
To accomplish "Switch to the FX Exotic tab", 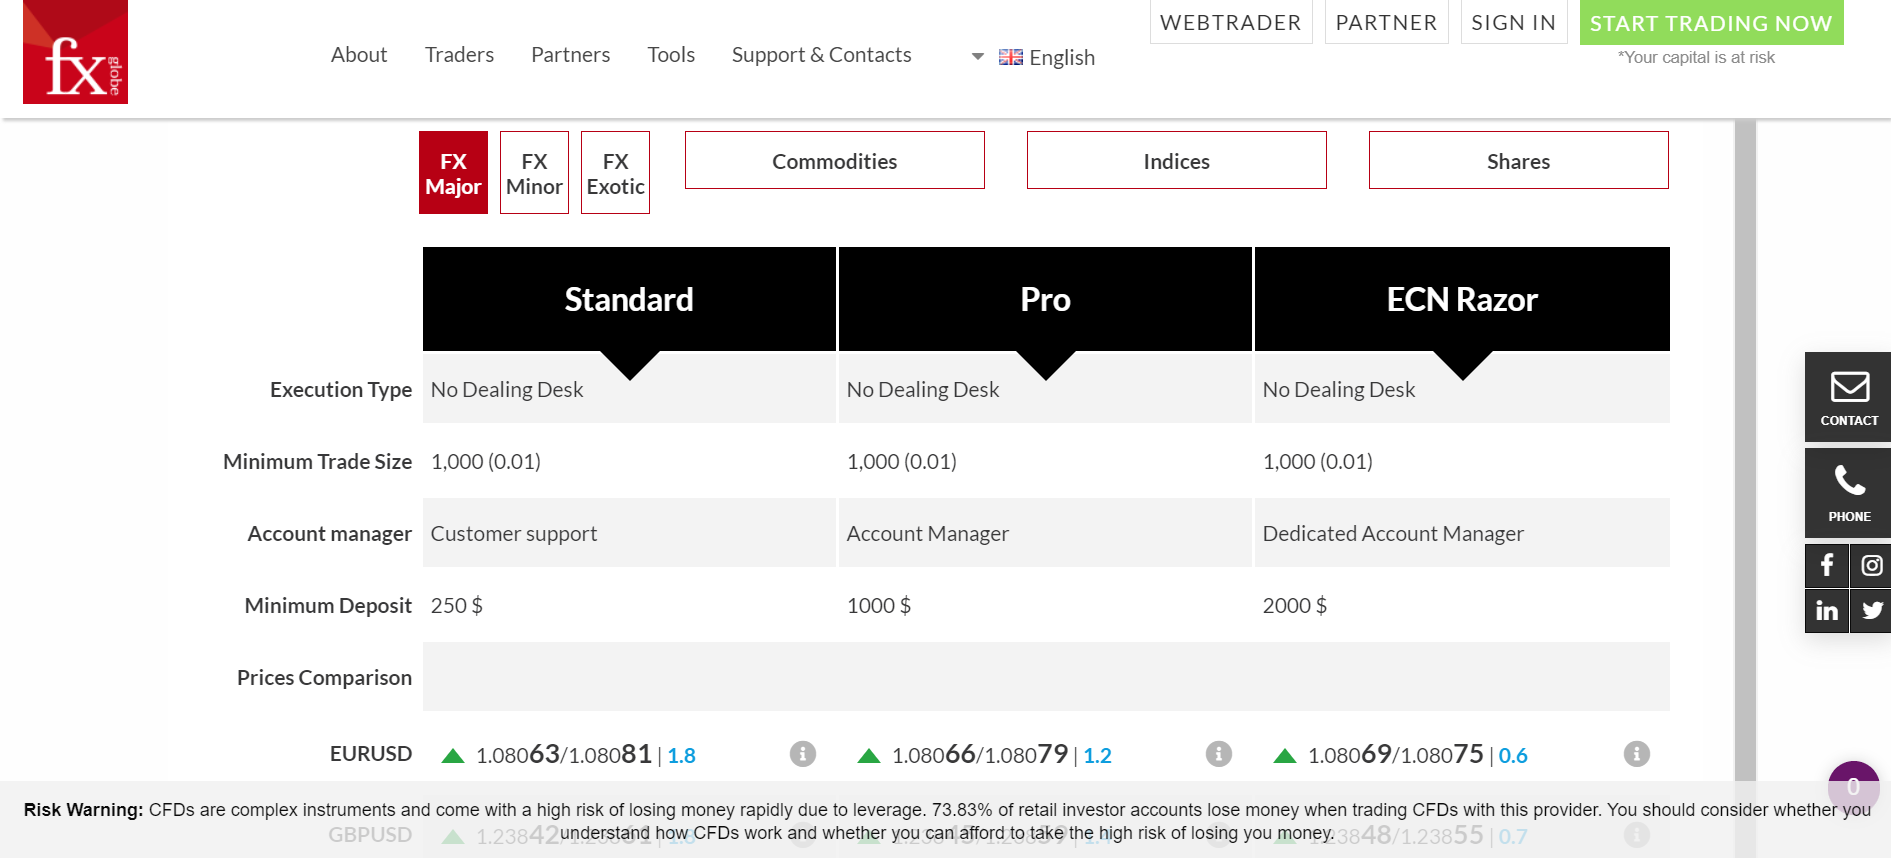I will 615,173.
